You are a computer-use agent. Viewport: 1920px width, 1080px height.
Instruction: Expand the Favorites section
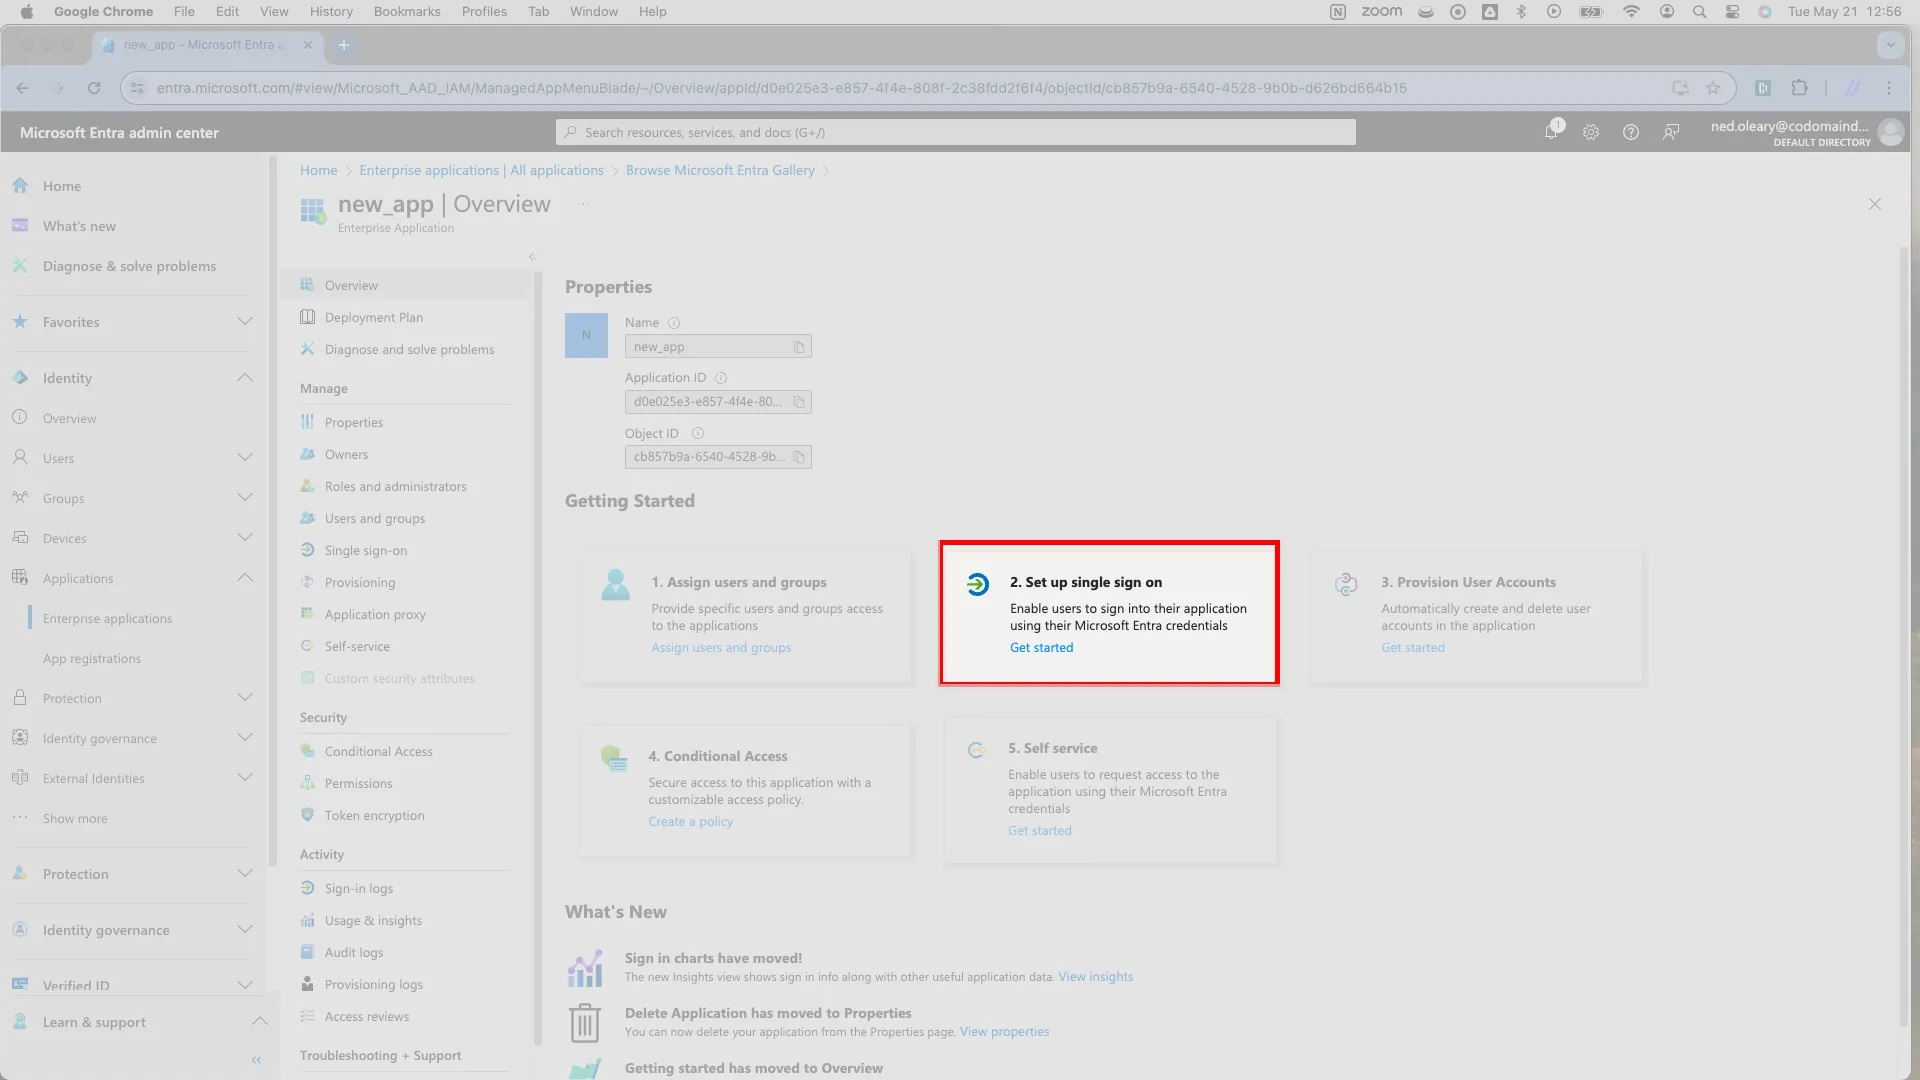[245, 321]
